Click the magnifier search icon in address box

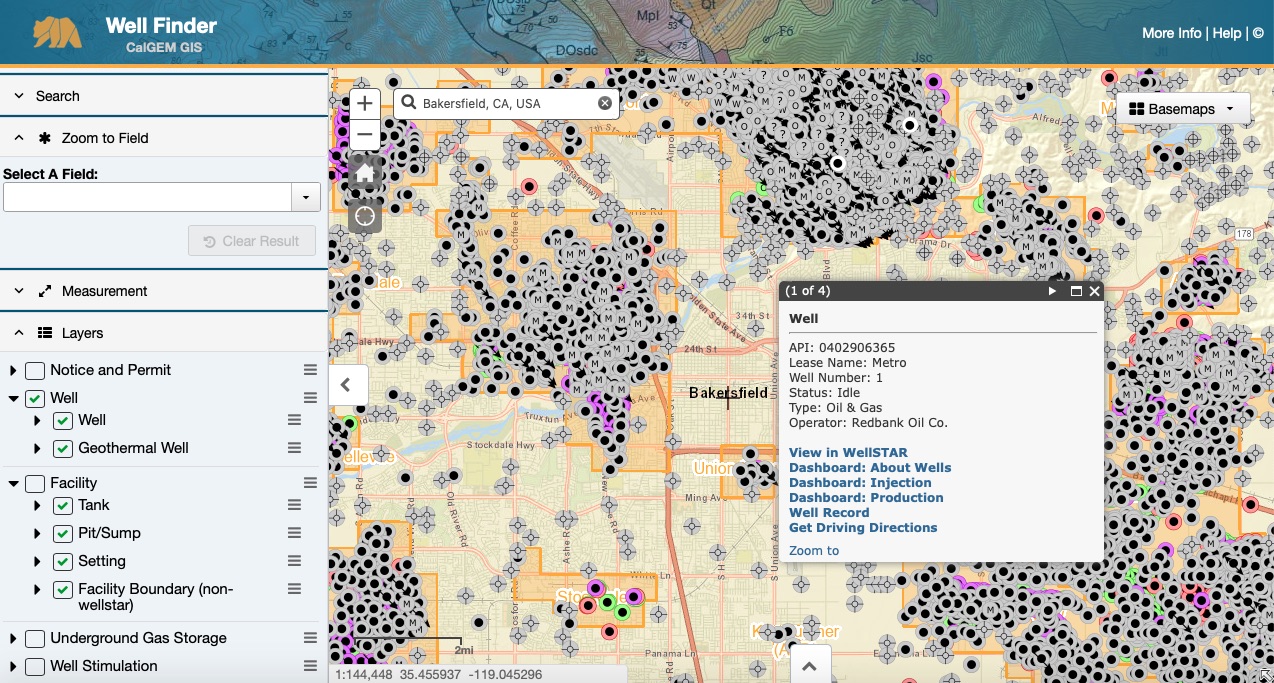(409, 103)
